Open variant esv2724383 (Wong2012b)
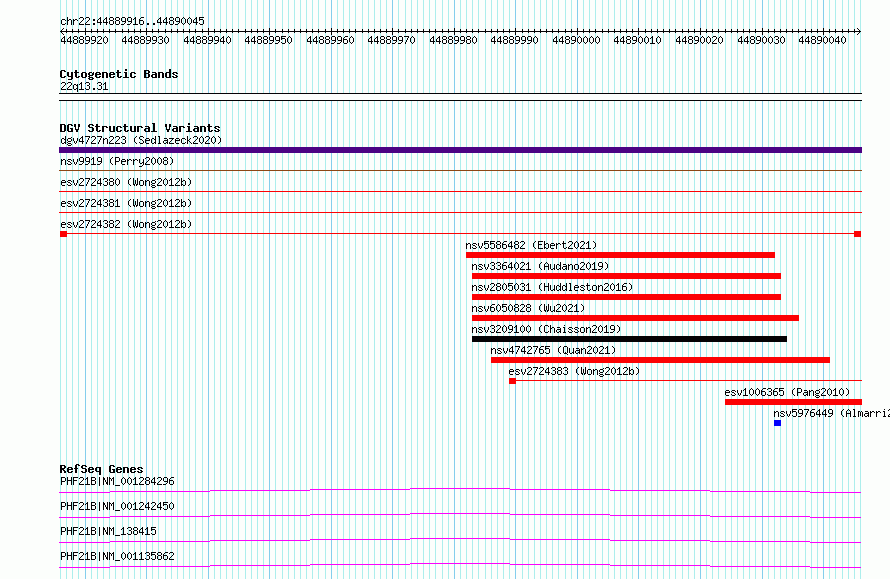 coord(574,371)
